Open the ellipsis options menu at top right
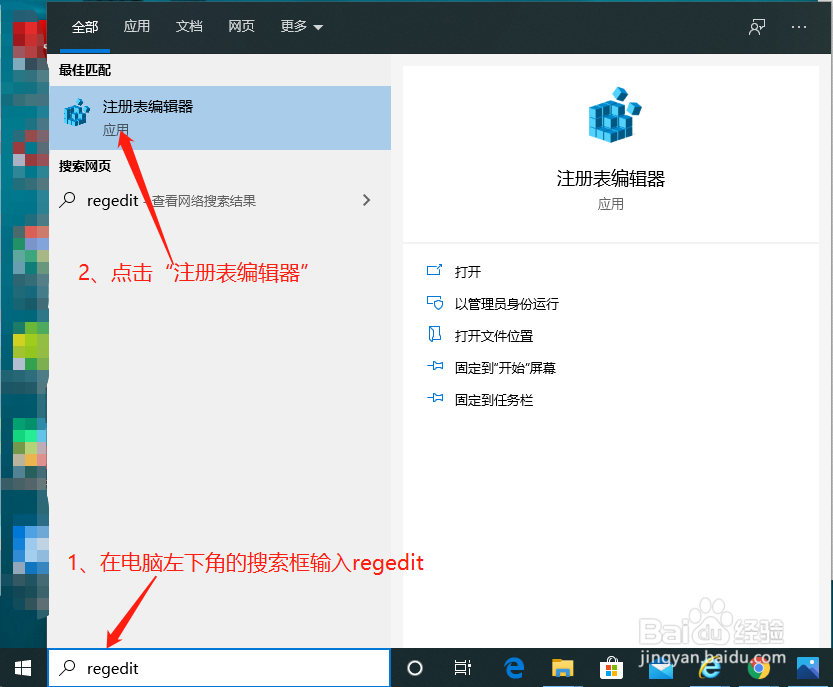This screenshot has height=687, width=833. [x=799, y=27]
